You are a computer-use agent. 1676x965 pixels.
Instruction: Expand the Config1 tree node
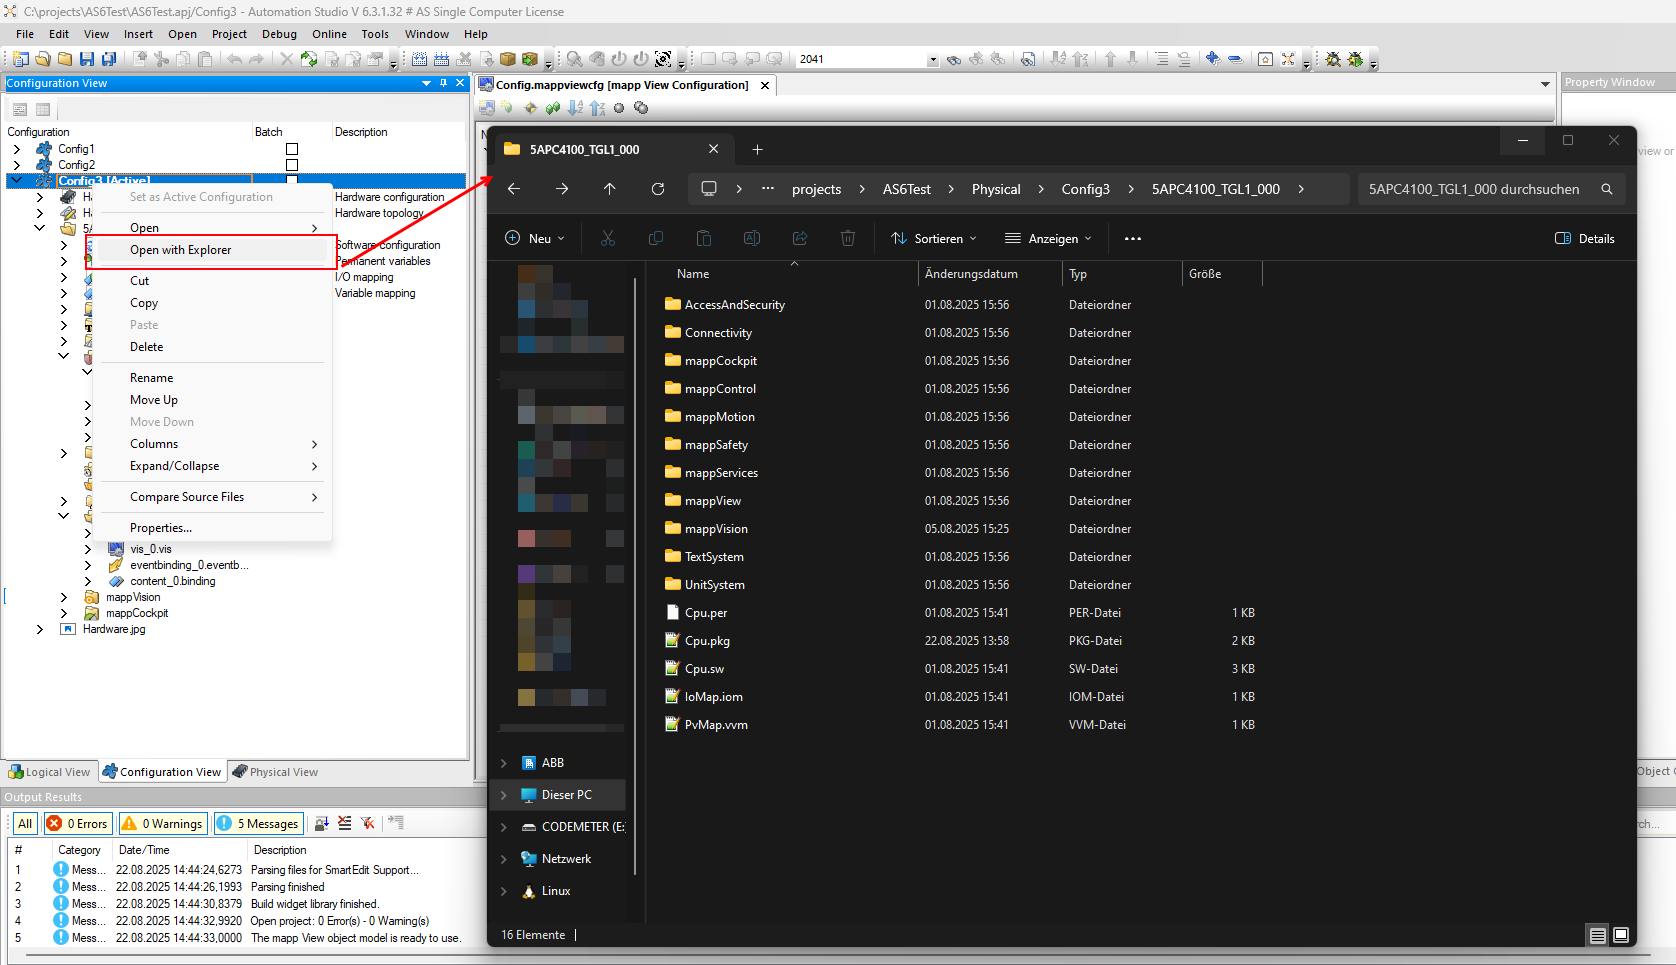[16, 149]
